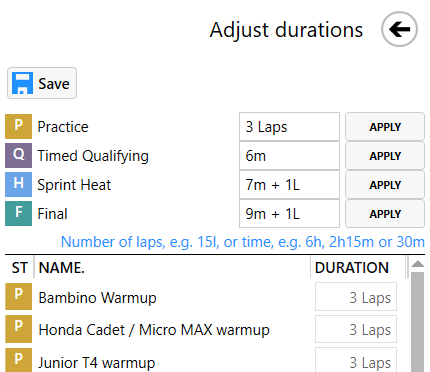Click the P icon beside Junior T4 warmup
The image size is (430, 372).
coord(18,360)
